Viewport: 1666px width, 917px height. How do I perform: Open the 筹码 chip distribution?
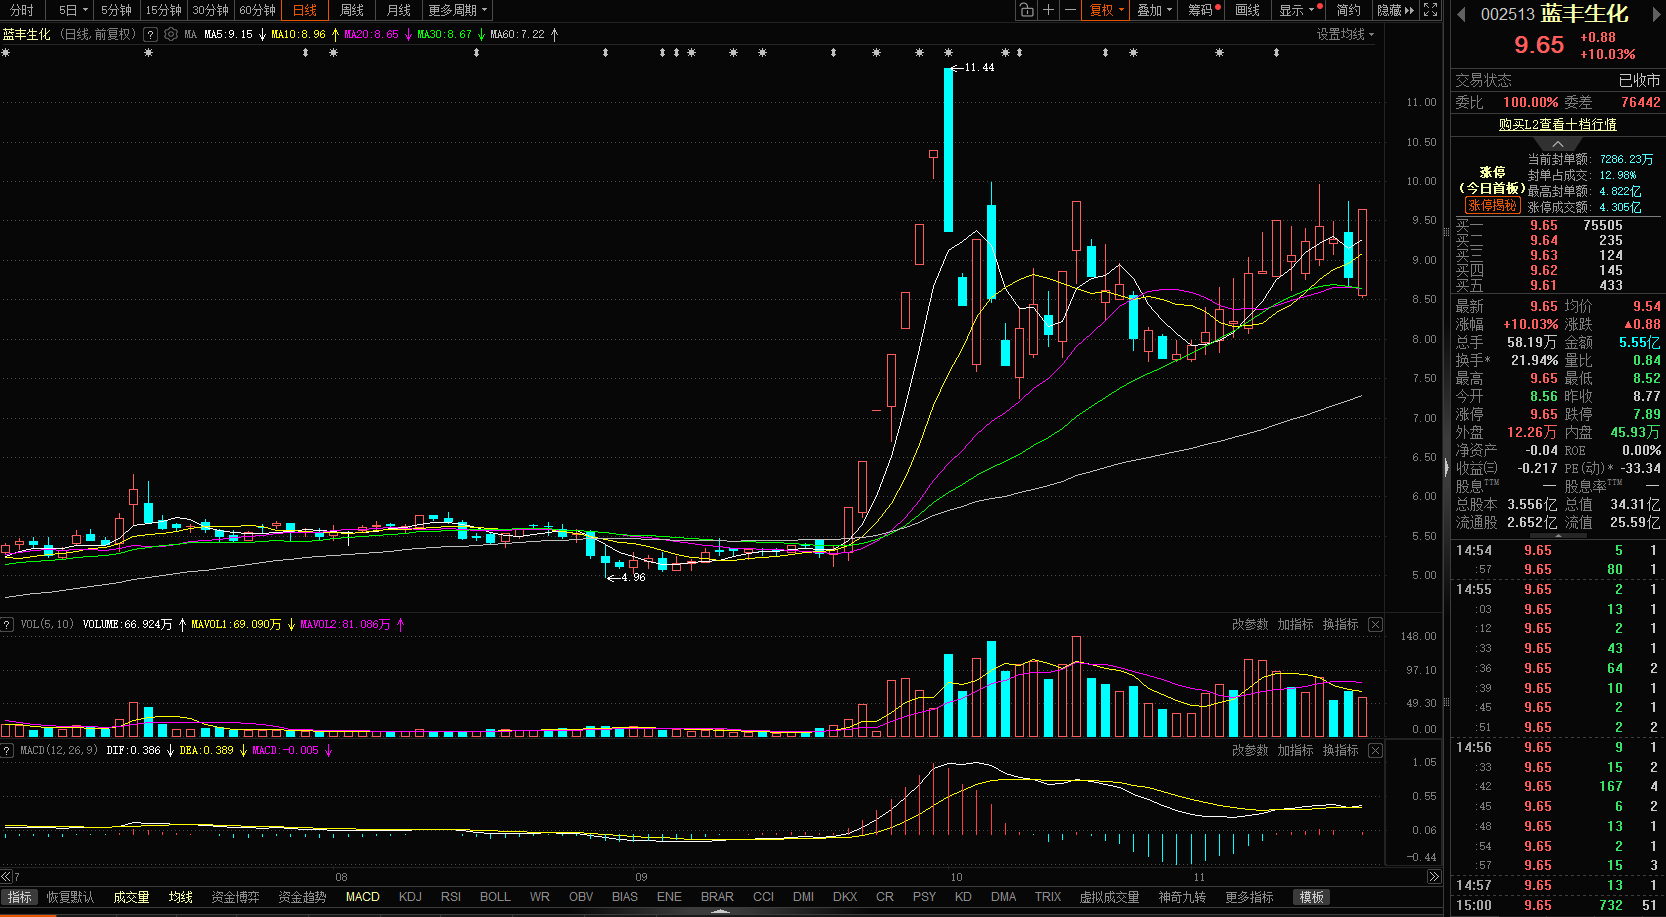1203,10
